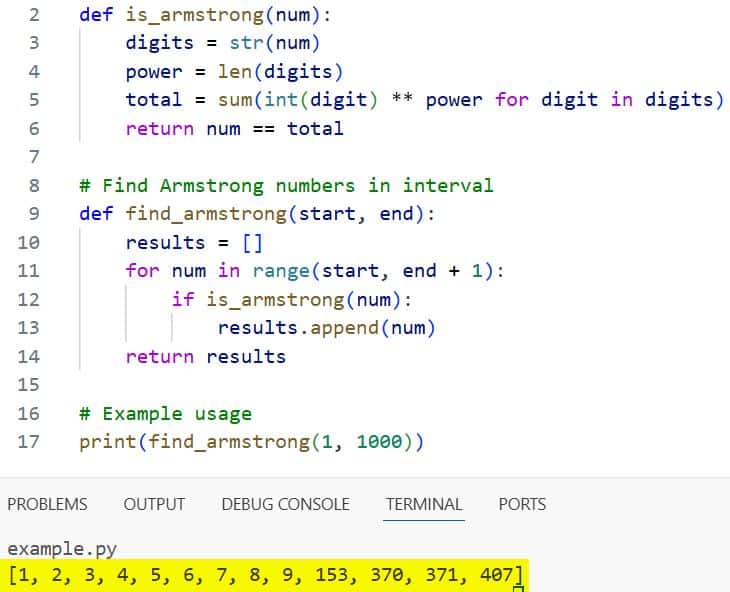Click line number 9 in the gutter
Image resolution: width=730 pixels, height=592 pixels.
click(x=33, y=214)
